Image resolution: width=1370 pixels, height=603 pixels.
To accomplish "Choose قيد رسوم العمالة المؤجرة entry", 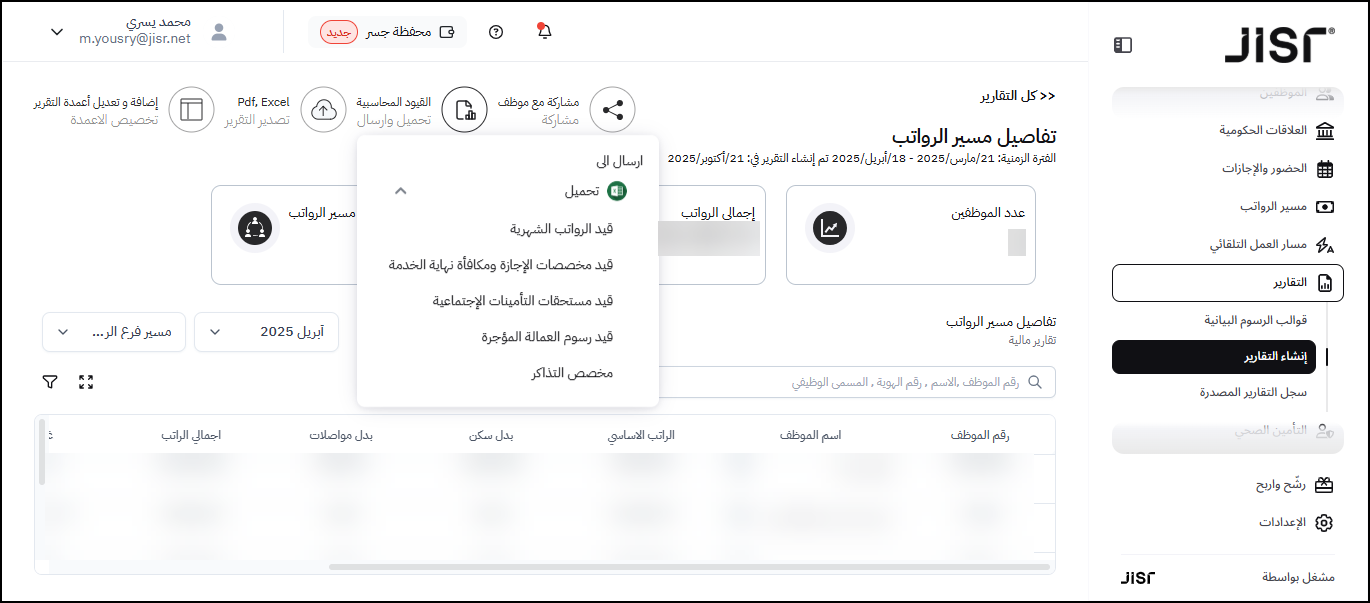I will tap(546, 337).
